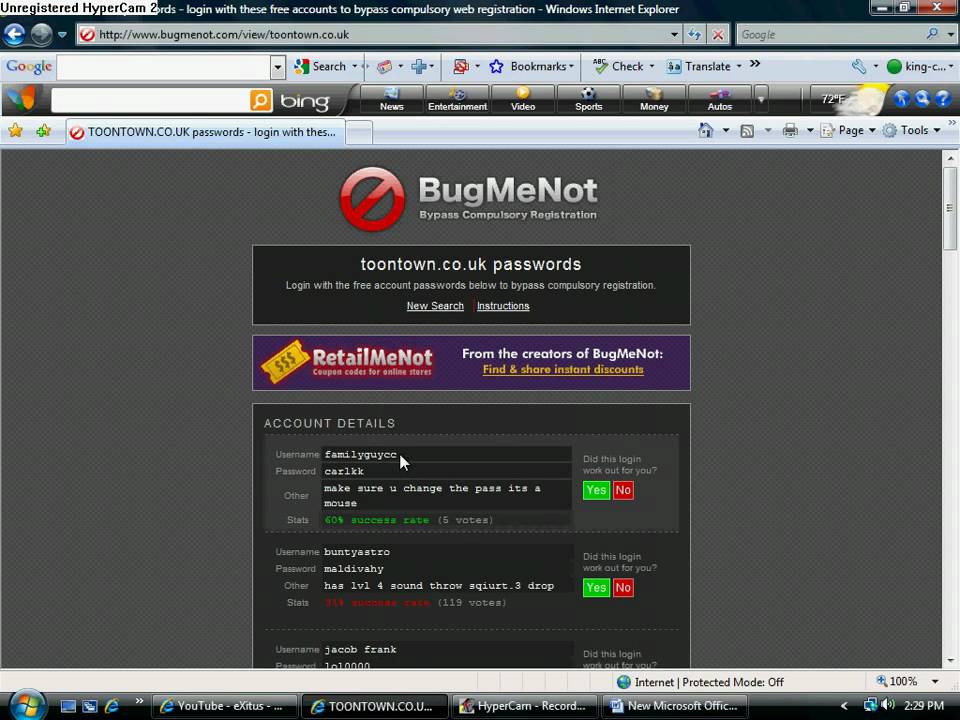The width and height of the screenshot is (960, 720).
Task: Click the Google toolbar Search button
Action: pyautogui.click(x=321, y=66)
